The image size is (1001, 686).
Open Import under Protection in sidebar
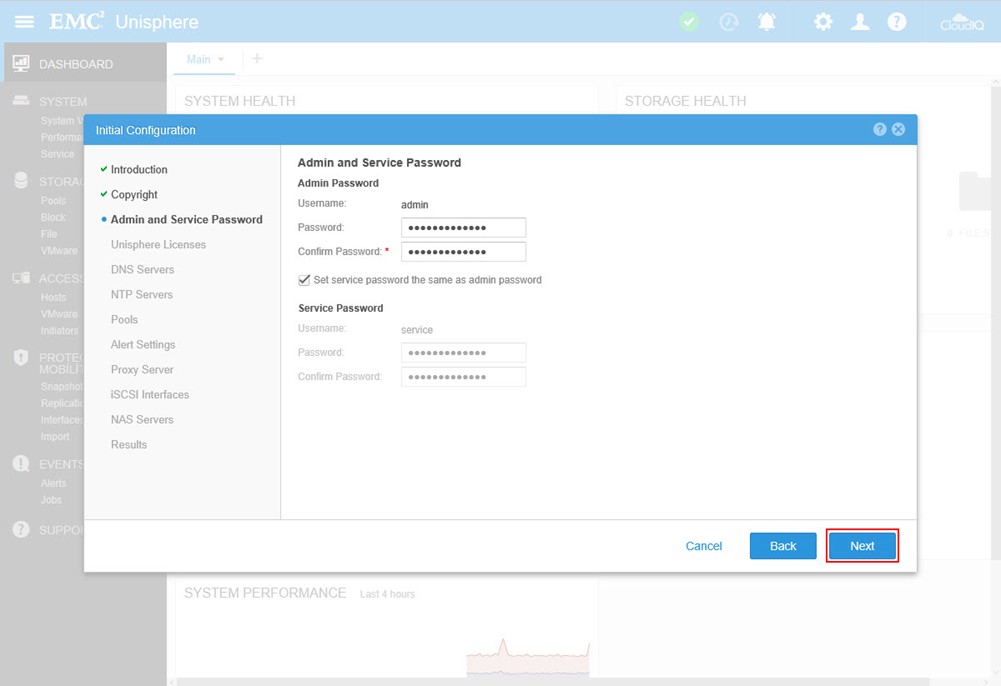tap(55, 436)
